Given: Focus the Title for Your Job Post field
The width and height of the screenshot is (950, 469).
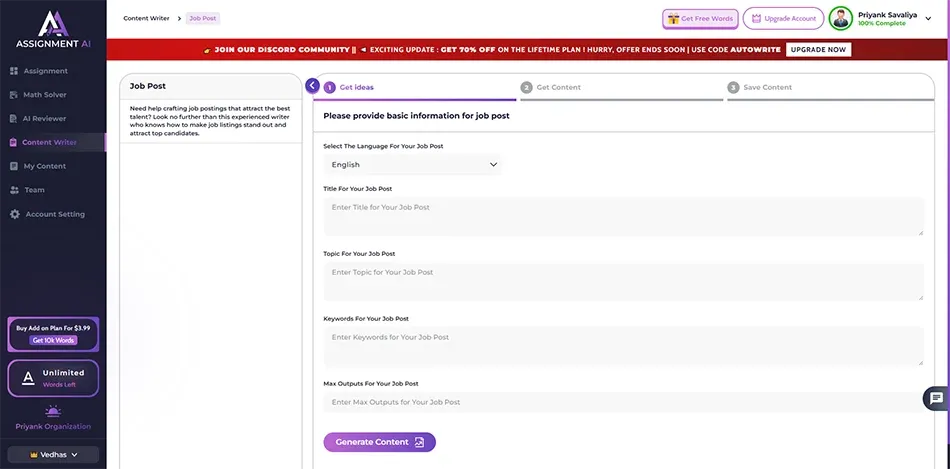Looking at the screenshot, I should [x=623, y=217].
